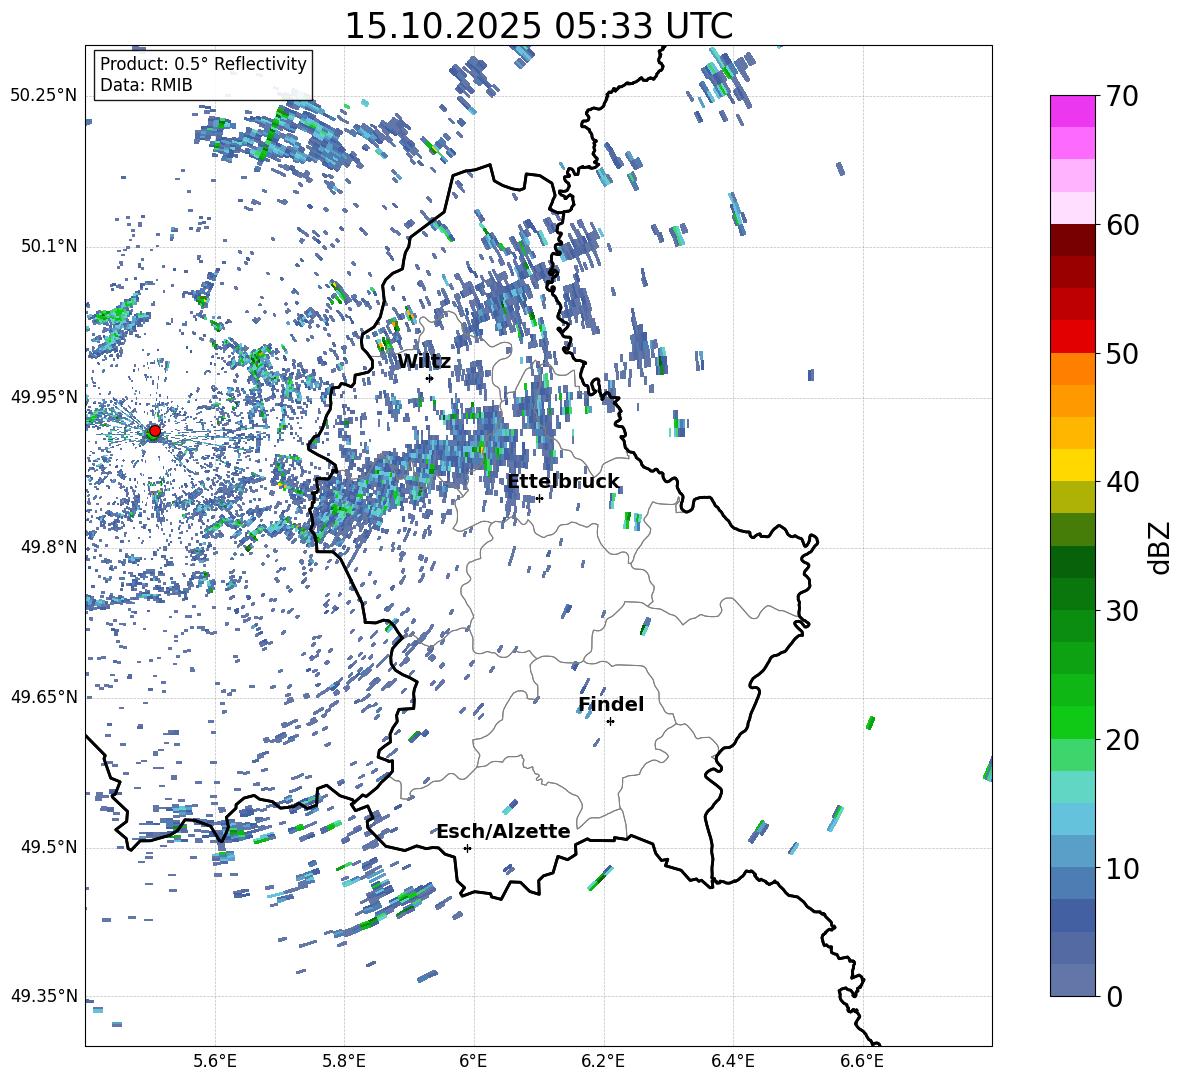Click the Esch/Alzette station cross marker
The width and height of the screenshot is (1184, 1081).
tap(467, 848)
